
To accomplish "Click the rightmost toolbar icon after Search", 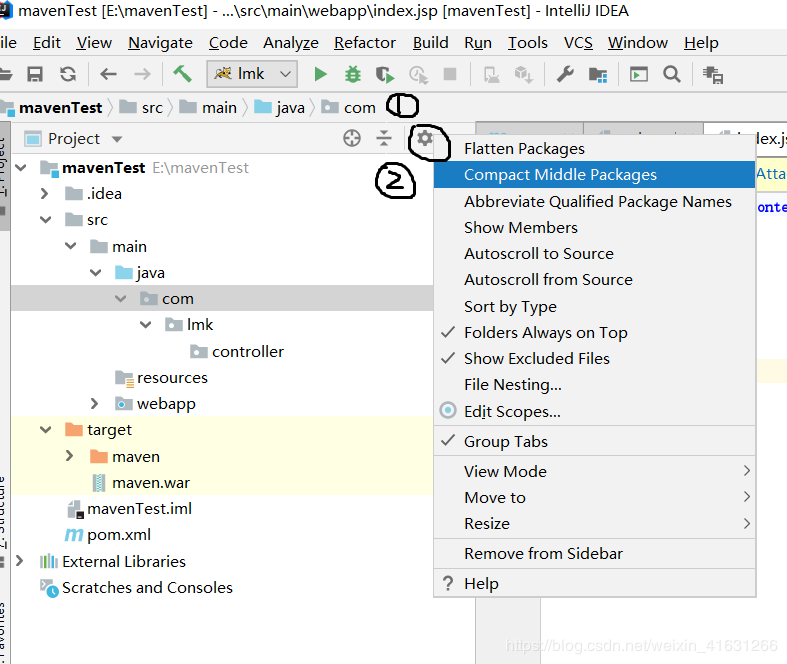I will click(x=713, y=75).
